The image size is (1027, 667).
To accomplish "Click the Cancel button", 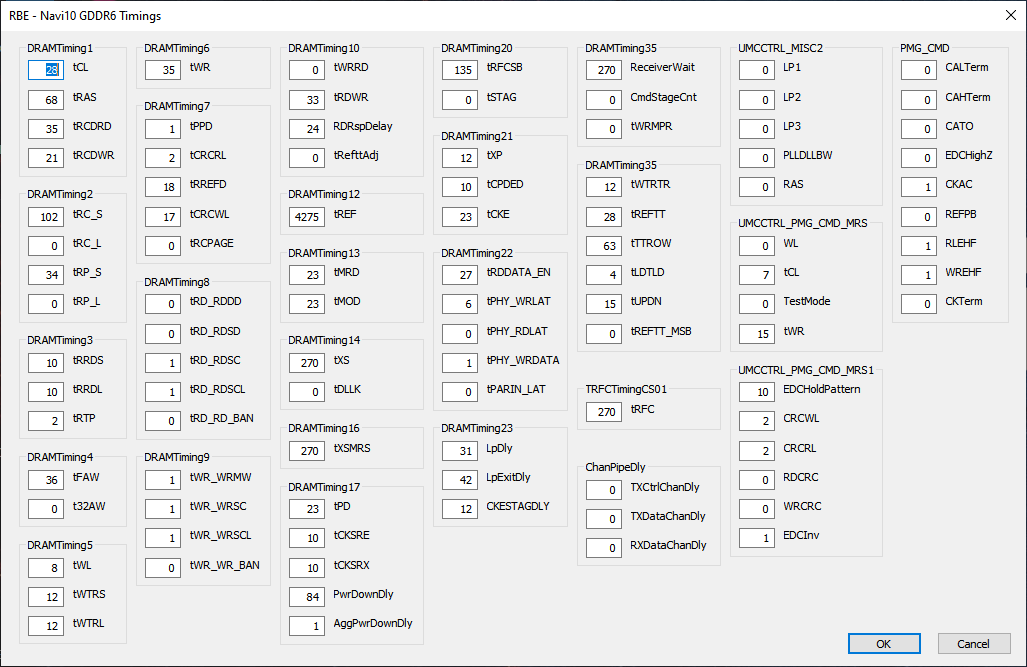I will point(973,644).
